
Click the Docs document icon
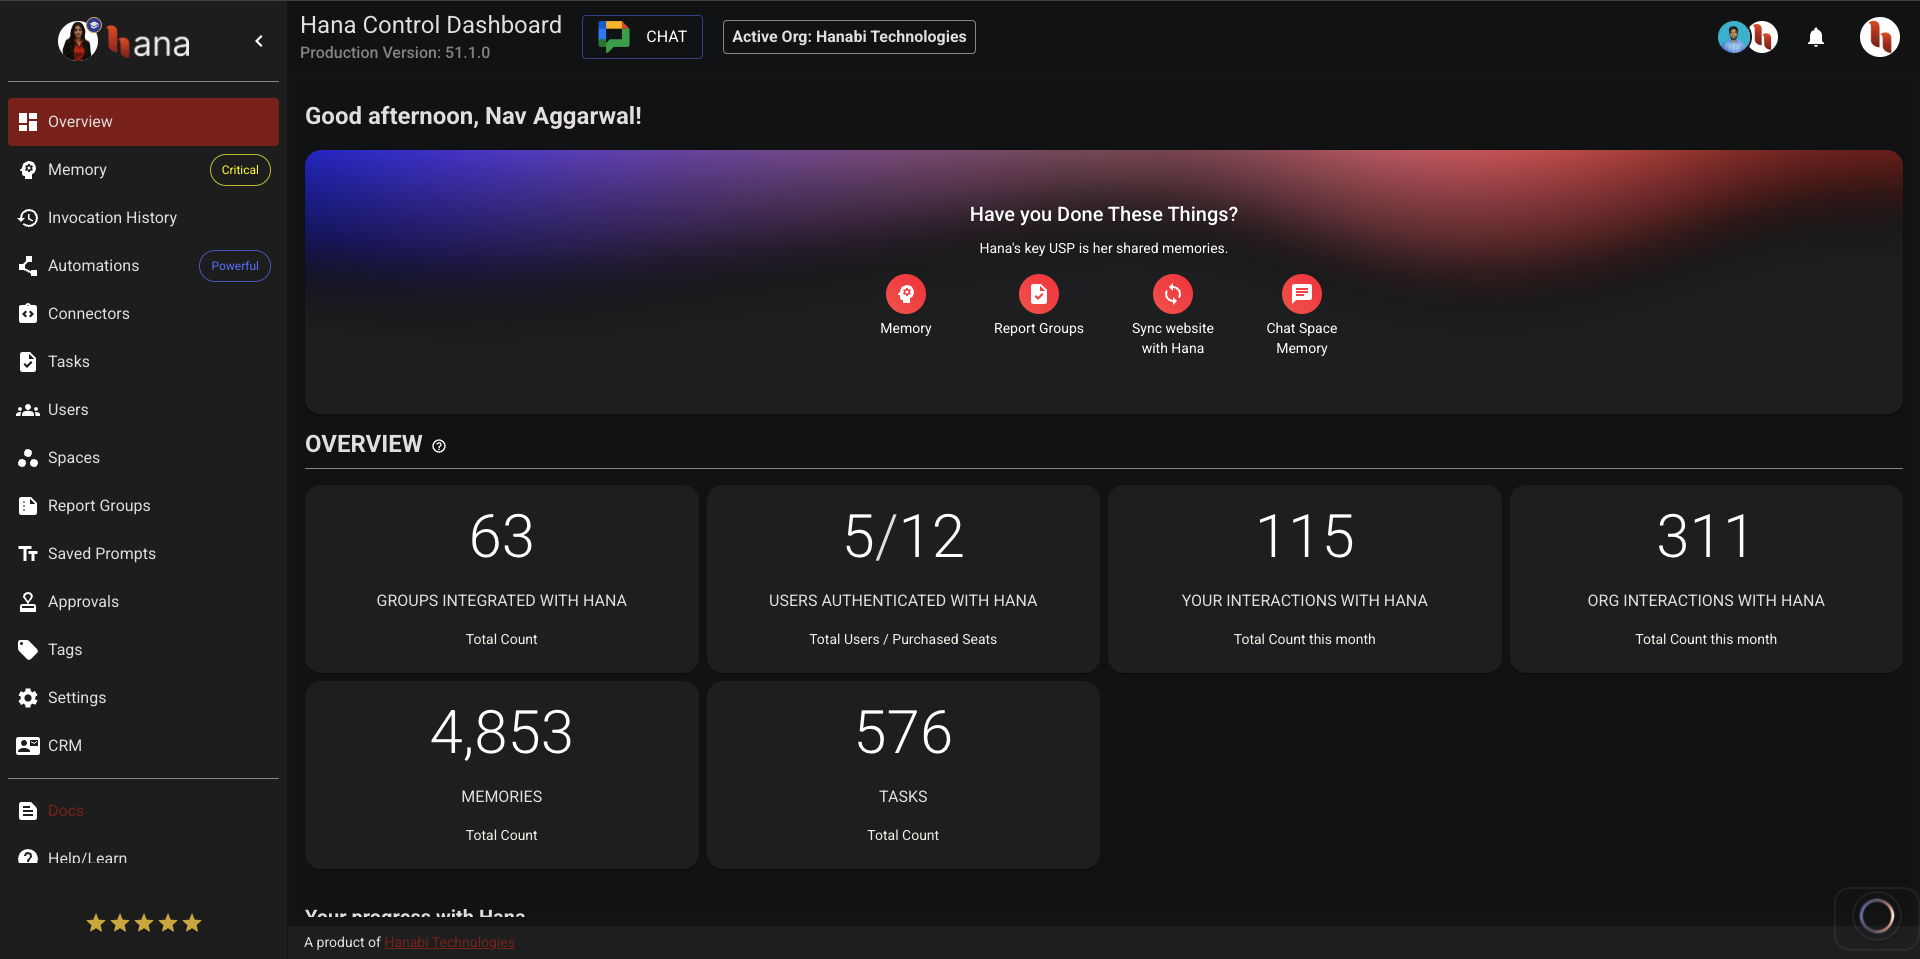click(x=28, y=811)
